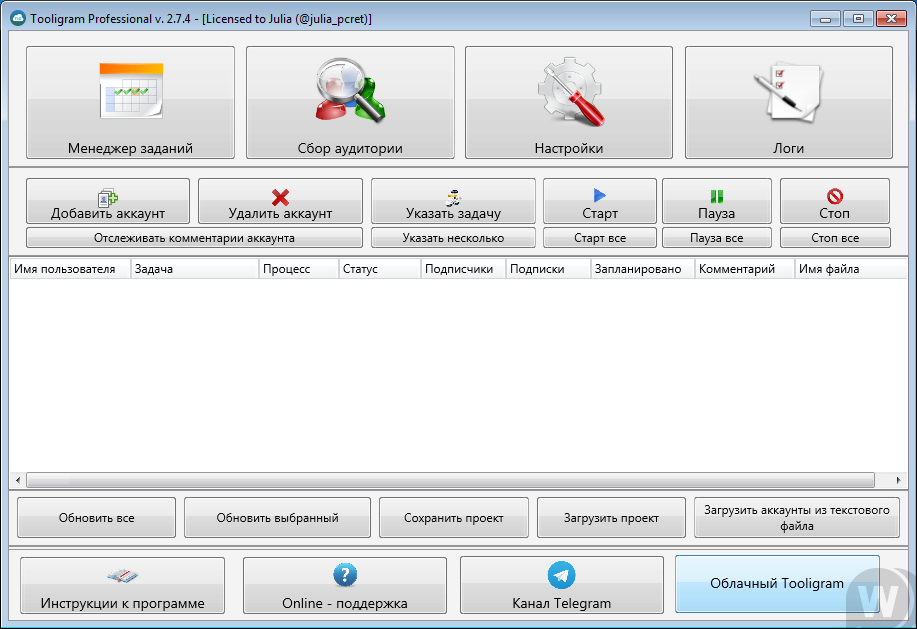
Task: Click horizontal scrollbar left arrow
Action: coord(18,480)
